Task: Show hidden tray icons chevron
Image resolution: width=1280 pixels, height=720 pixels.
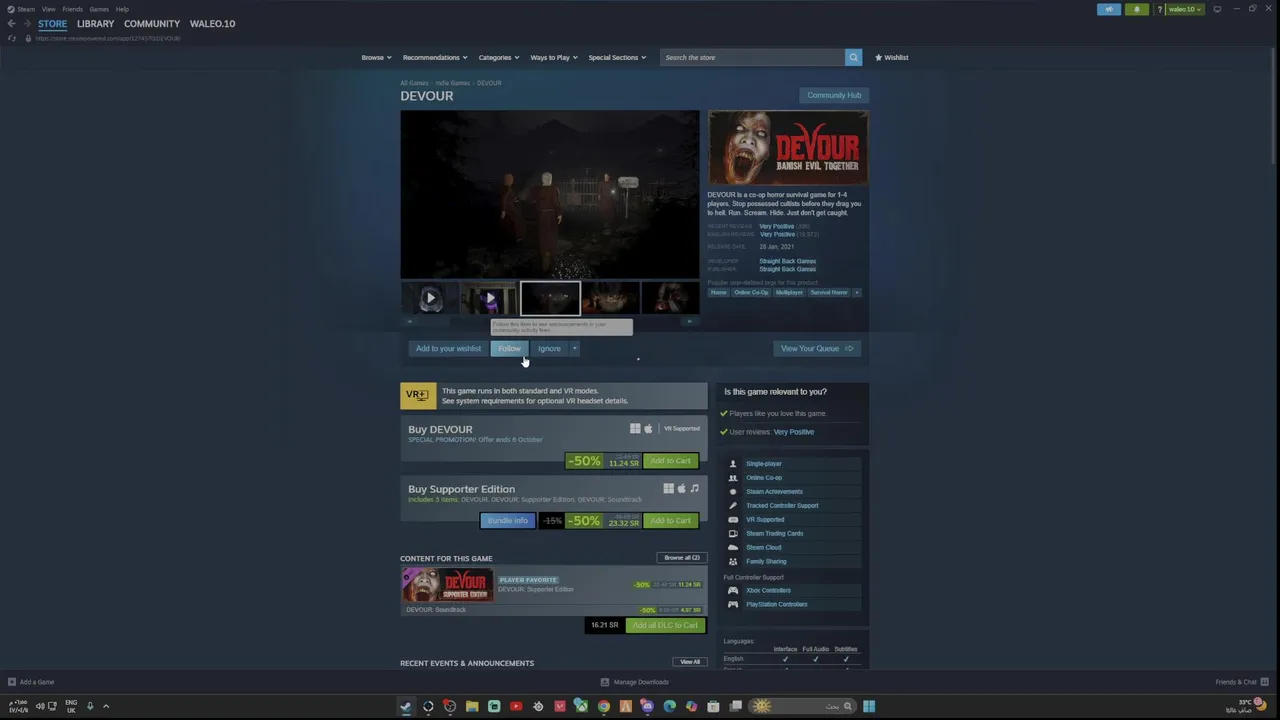Action: click(x=106, y=706)
